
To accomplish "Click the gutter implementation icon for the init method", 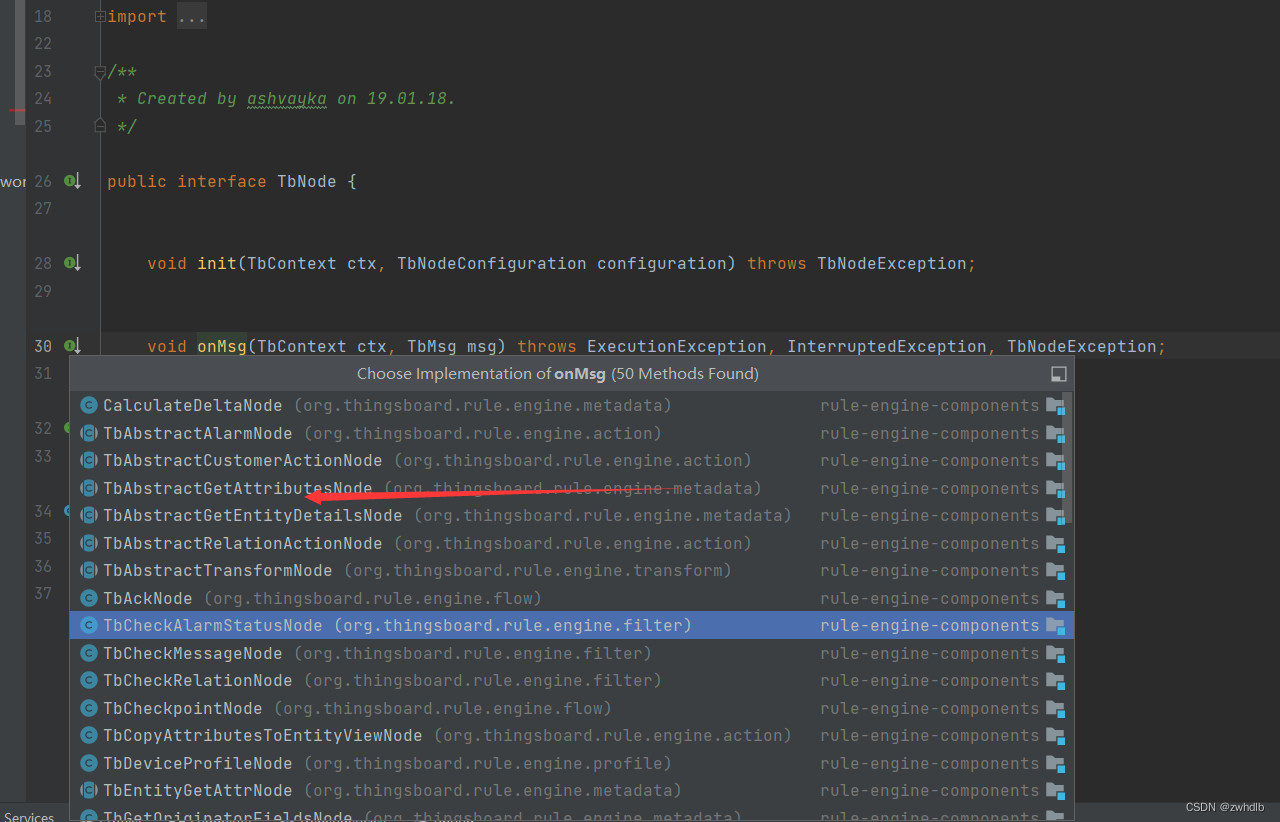I will [71, 263].
